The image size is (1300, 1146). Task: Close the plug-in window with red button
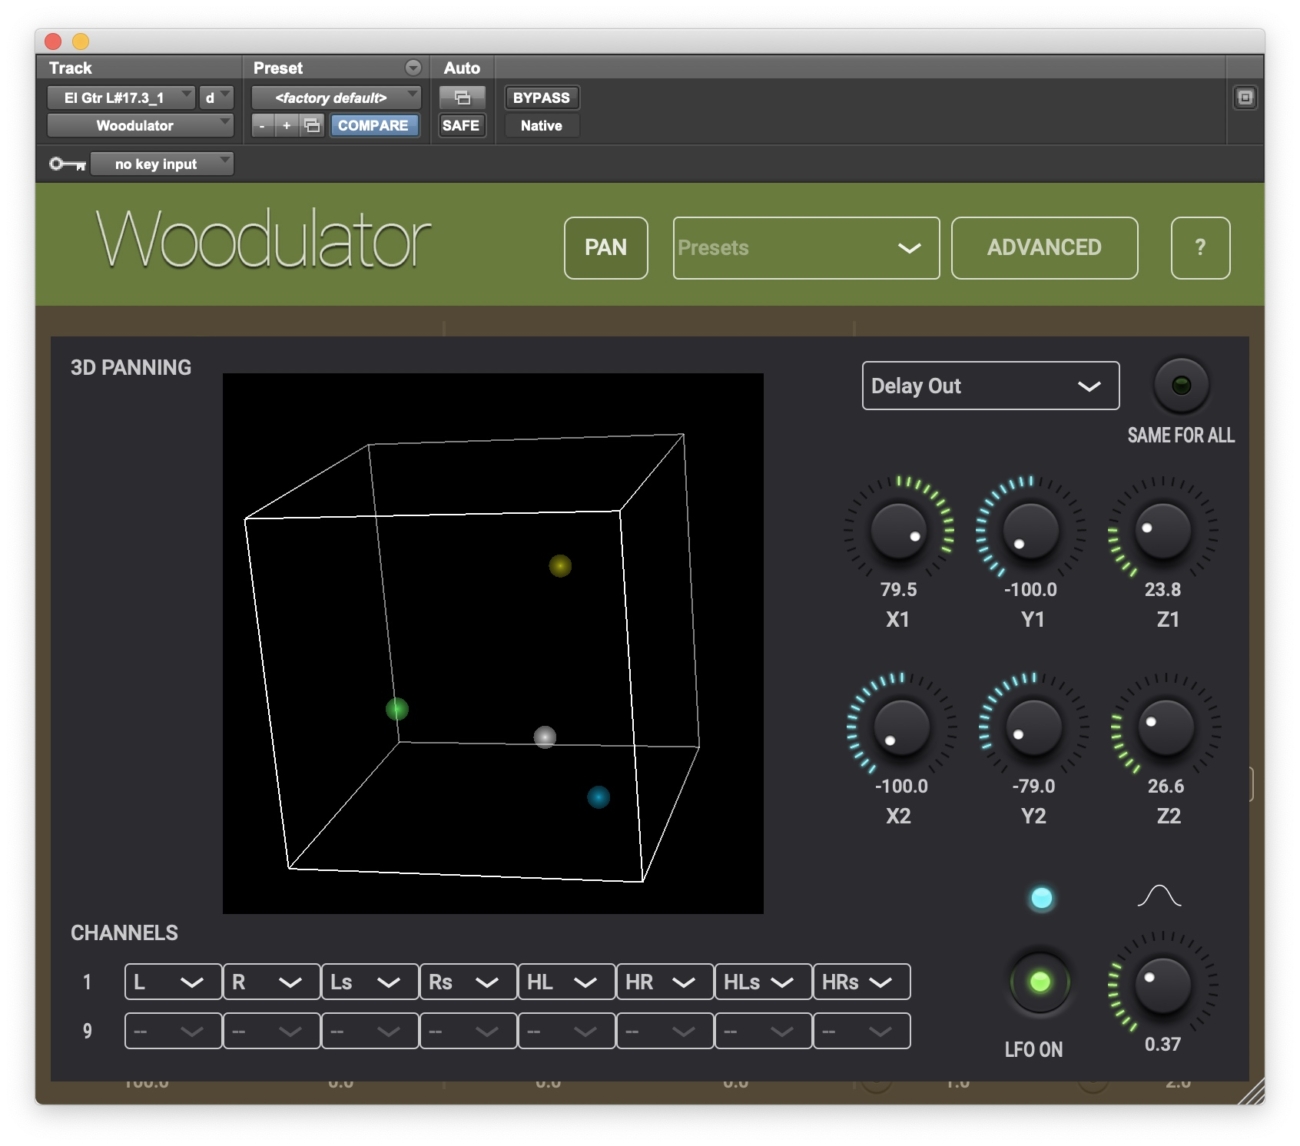pos(53,41)
